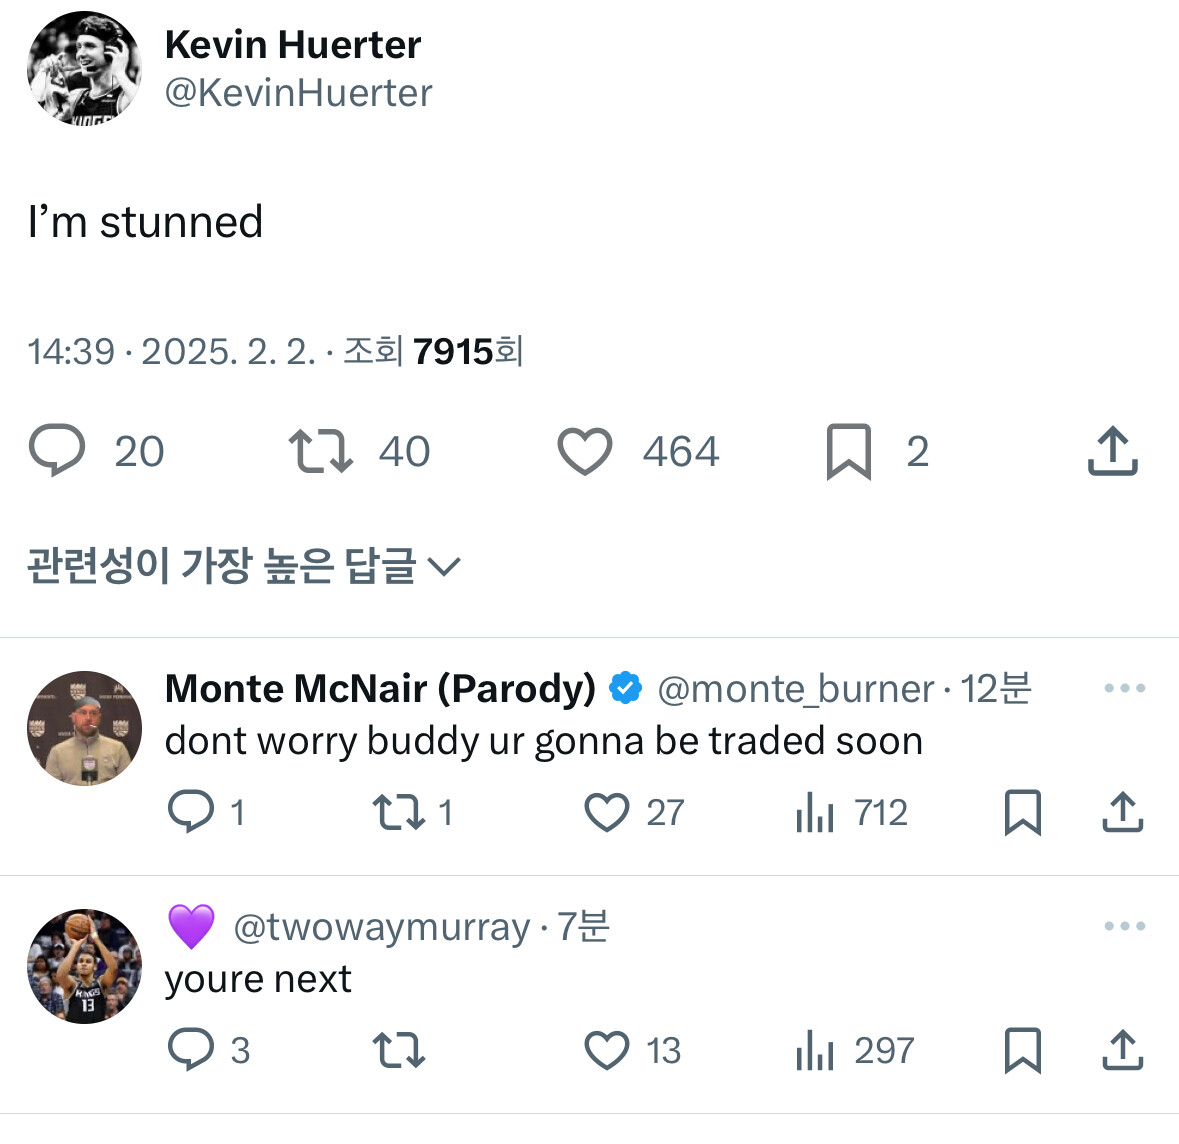Retweet the "I'm stunned" post
The width and height of the screenshot is (1179, 1144).
point(320,451)
